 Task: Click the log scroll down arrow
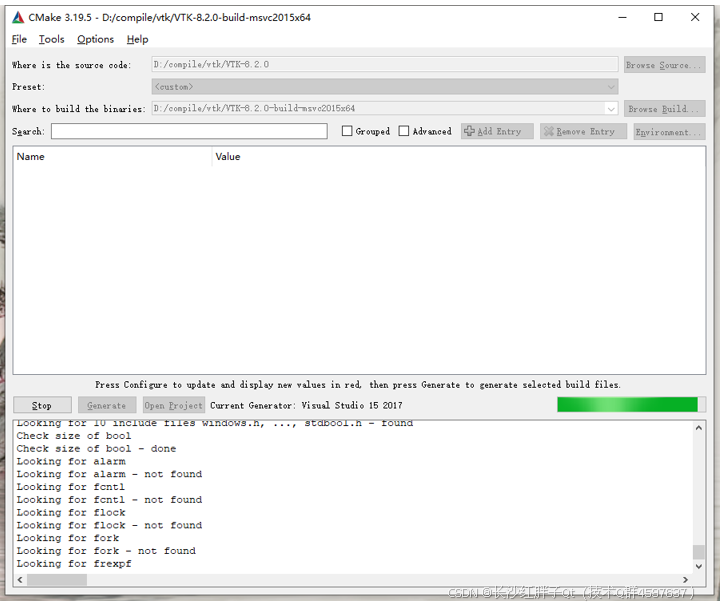[x=698, y=566]
